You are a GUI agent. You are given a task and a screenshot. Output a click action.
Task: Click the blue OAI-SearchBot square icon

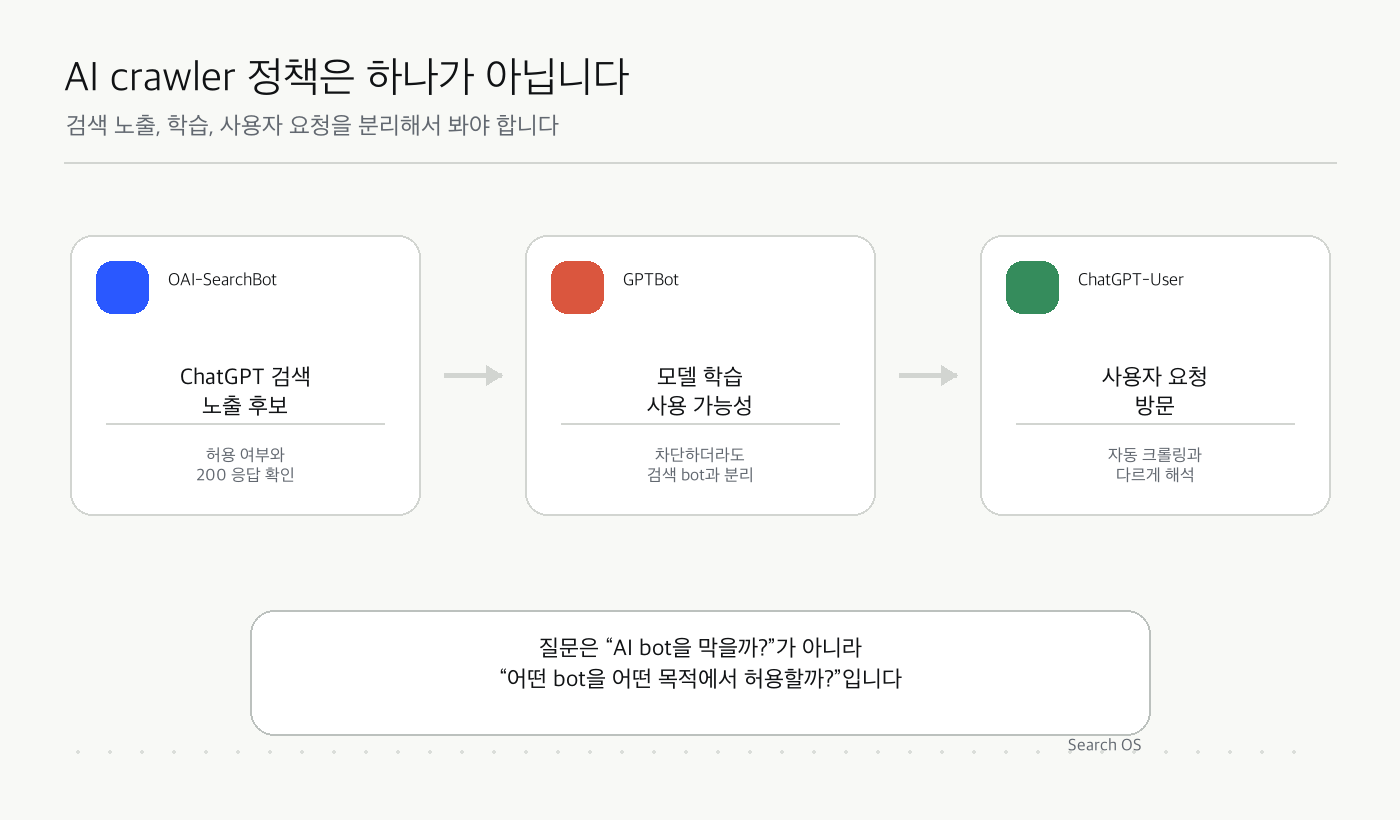[122, 287]
